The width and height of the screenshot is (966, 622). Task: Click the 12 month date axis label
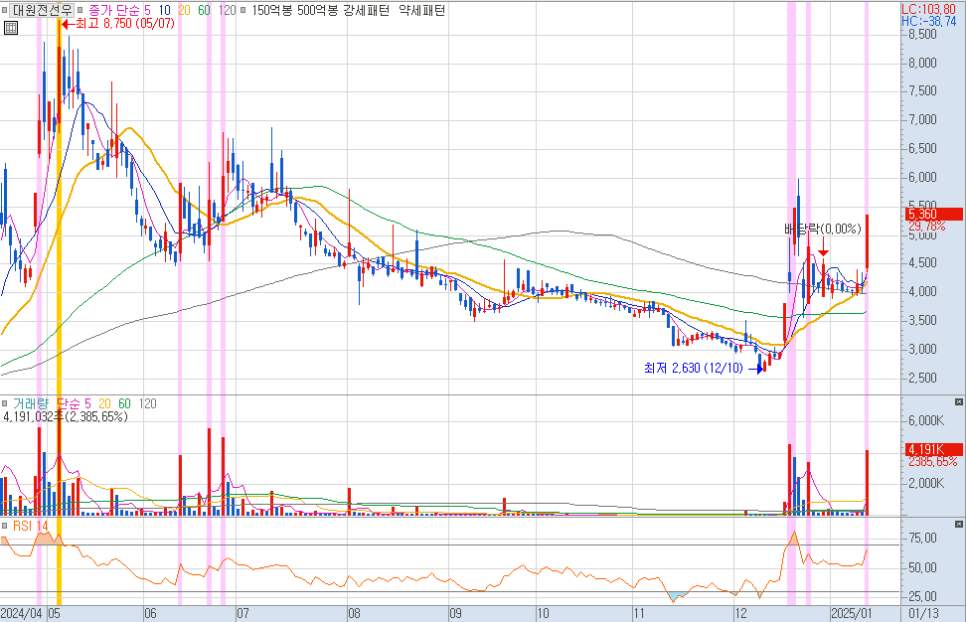click(x=741, y=613)
